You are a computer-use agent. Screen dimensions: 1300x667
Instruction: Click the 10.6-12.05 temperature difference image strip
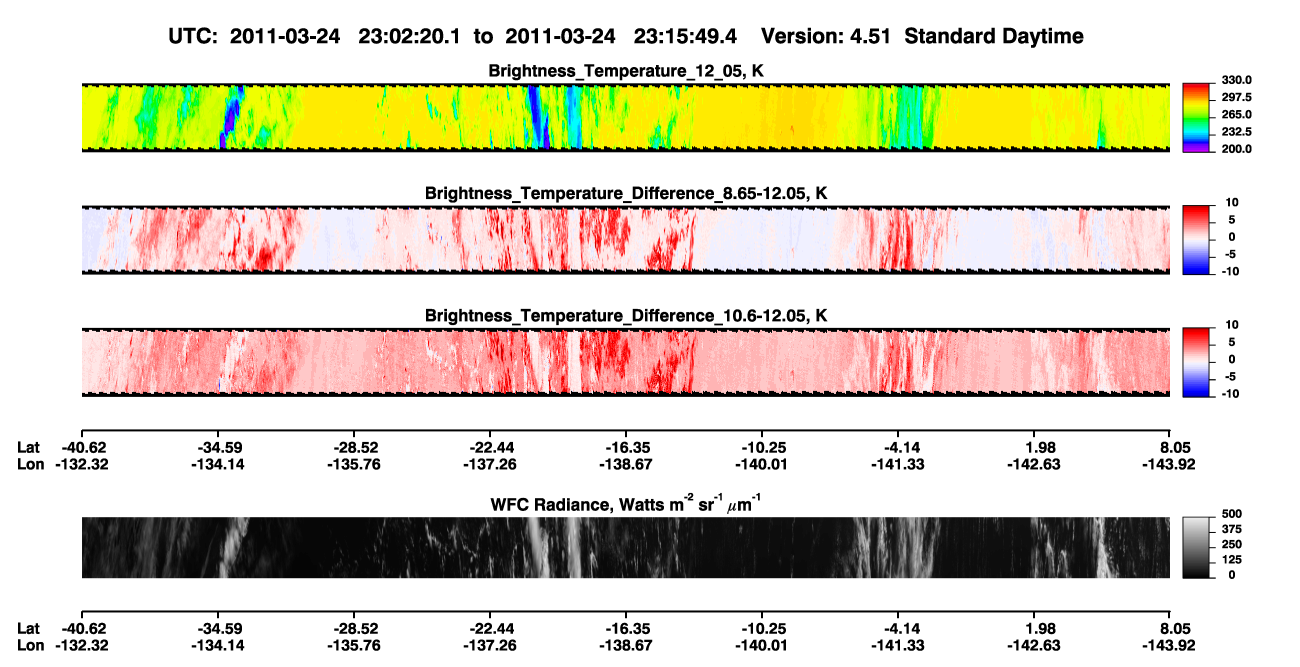625,362
